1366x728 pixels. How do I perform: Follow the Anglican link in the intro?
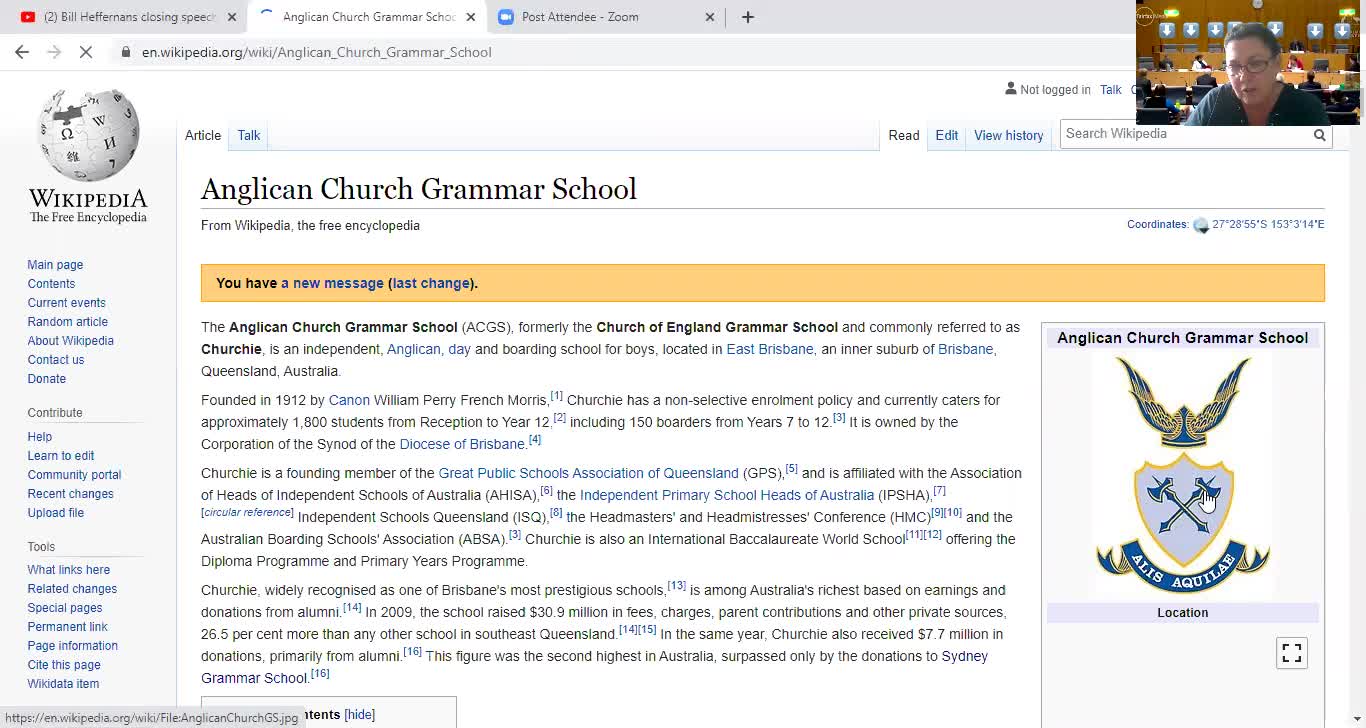pyautogui.click(x=414, y=349)
